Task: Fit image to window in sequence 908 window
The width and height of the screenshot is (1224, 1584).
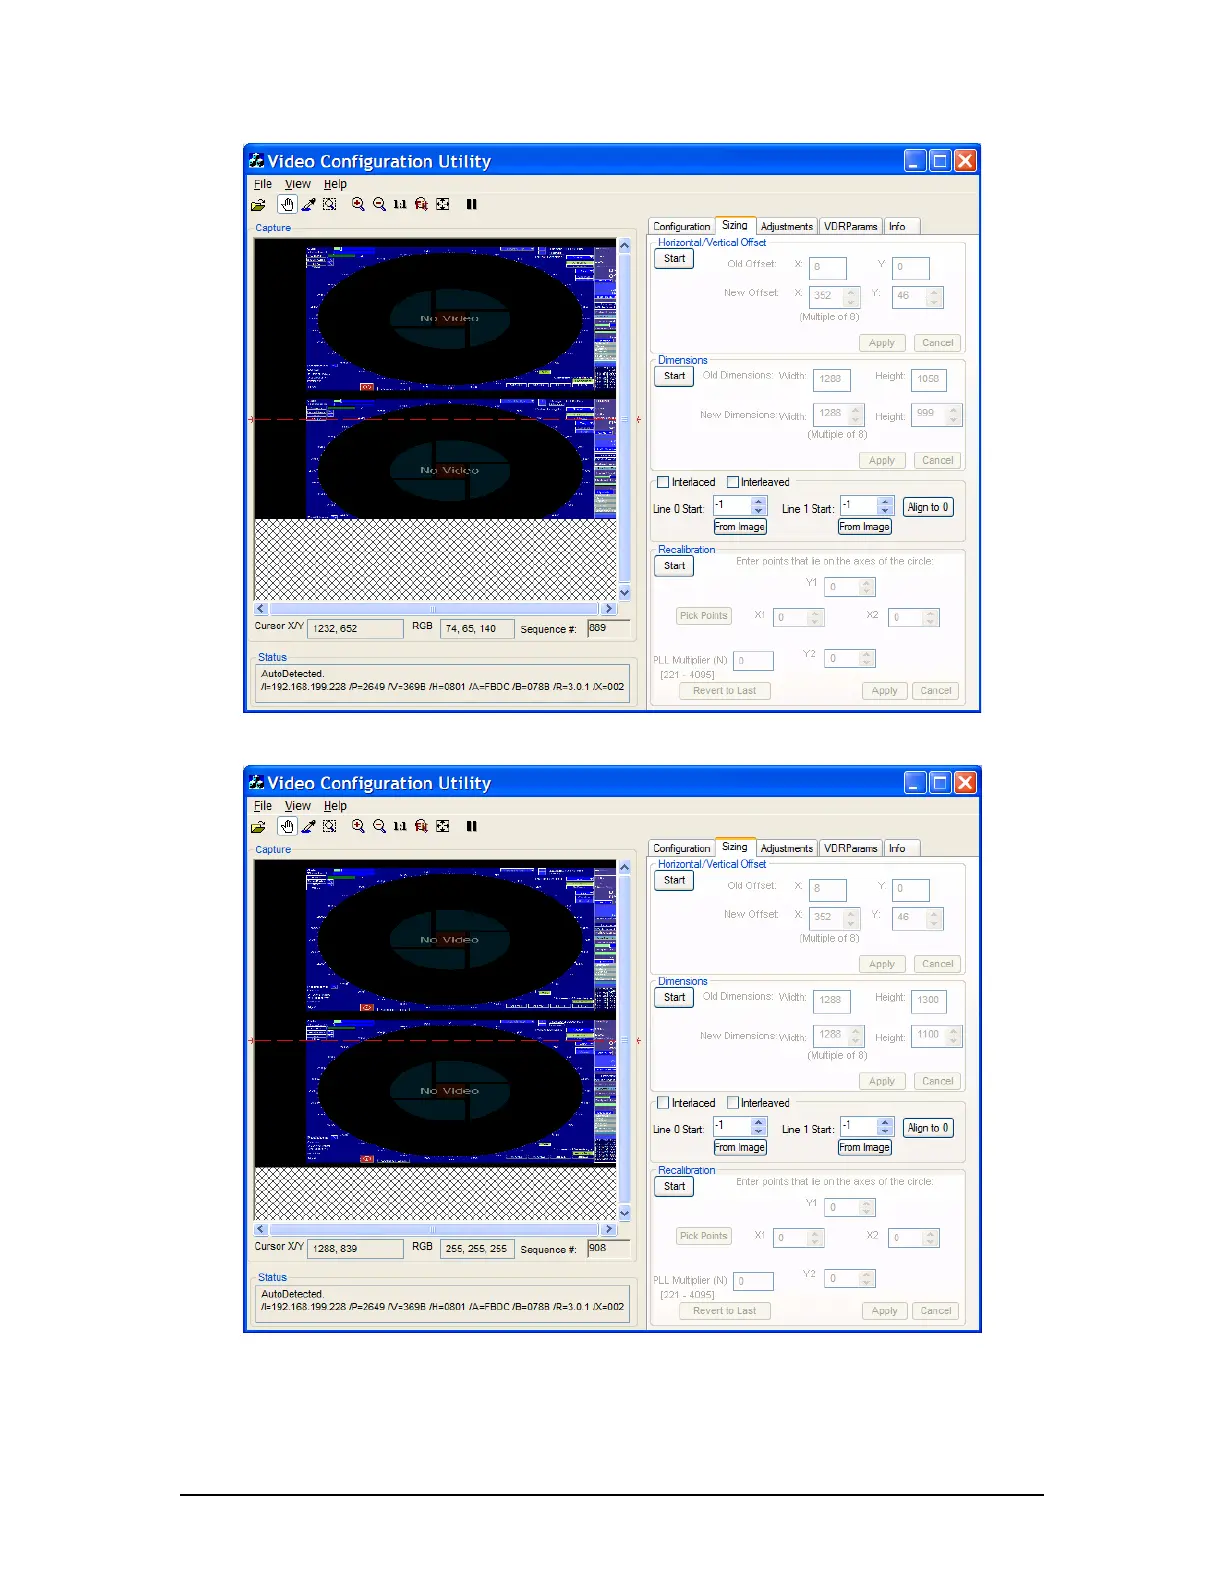Action: click(x=442, y=826)
